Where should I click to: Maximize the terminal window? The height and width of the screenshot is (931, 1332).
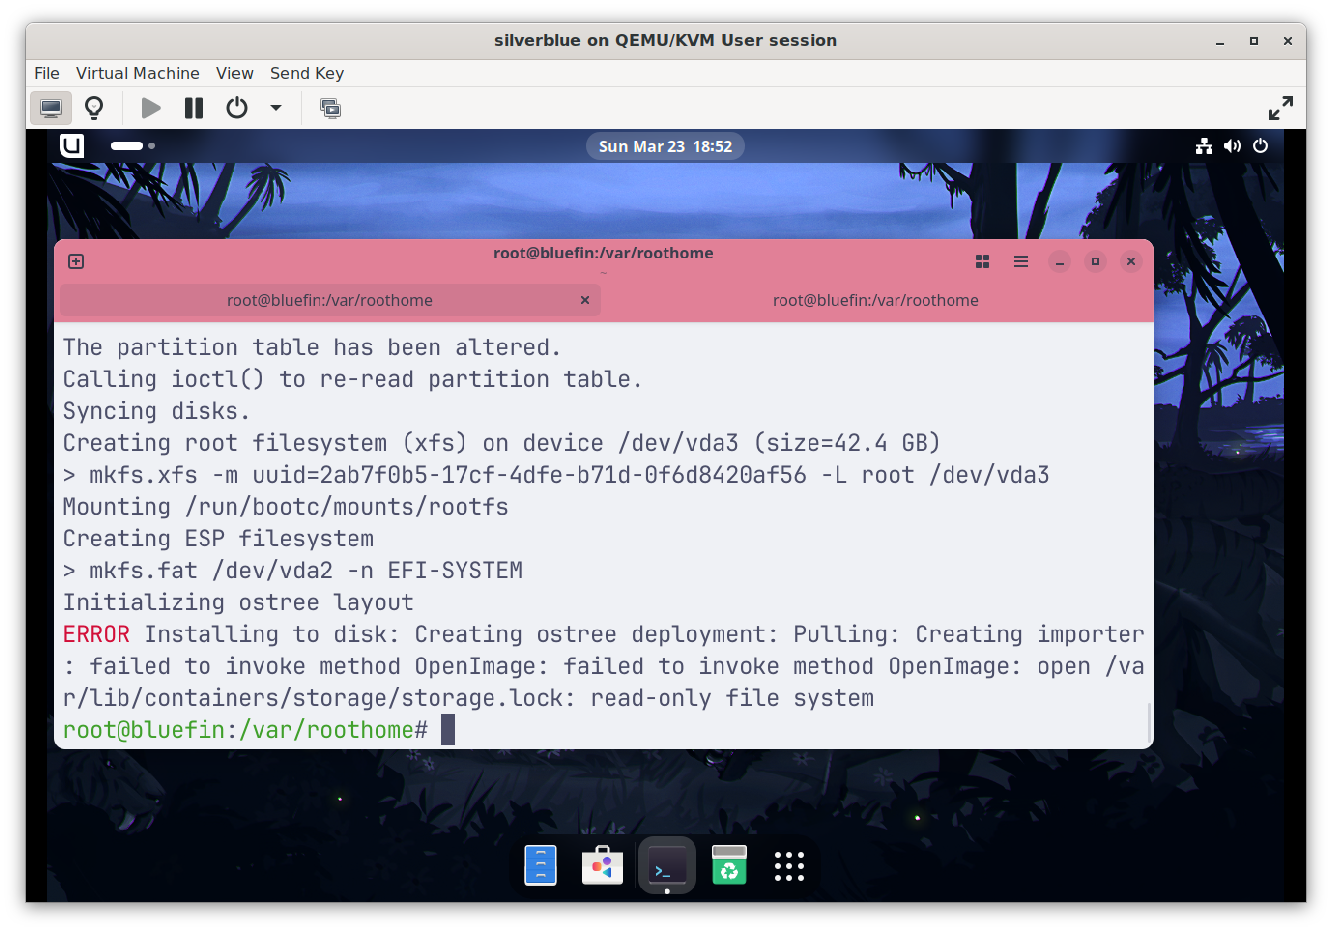click(x=1095, y=261)
